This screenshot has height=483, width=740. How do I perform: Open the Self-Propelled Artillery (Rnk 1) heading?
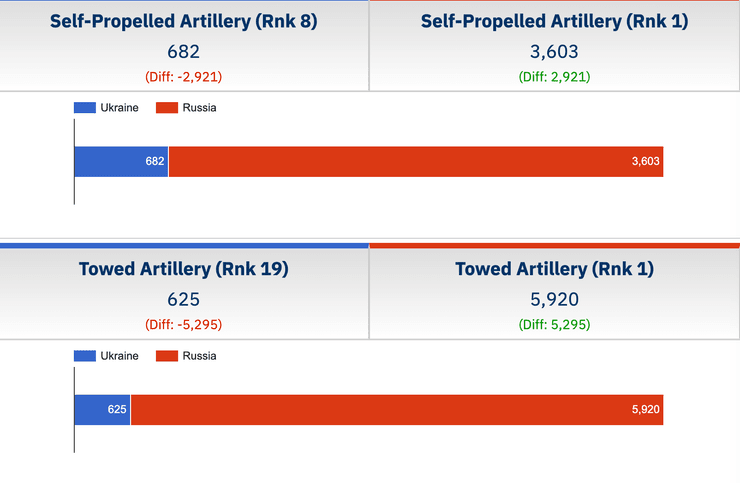click(x=554, y=21)
